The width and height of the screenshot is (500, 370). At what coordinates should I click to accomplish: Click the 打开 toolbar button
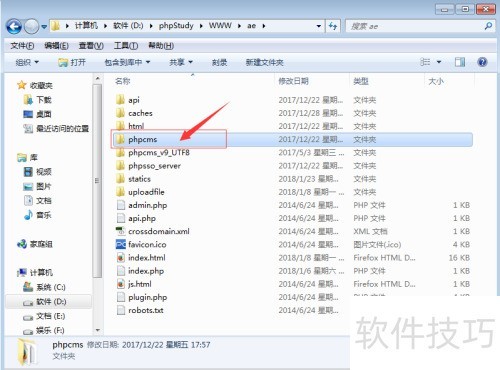72,62
